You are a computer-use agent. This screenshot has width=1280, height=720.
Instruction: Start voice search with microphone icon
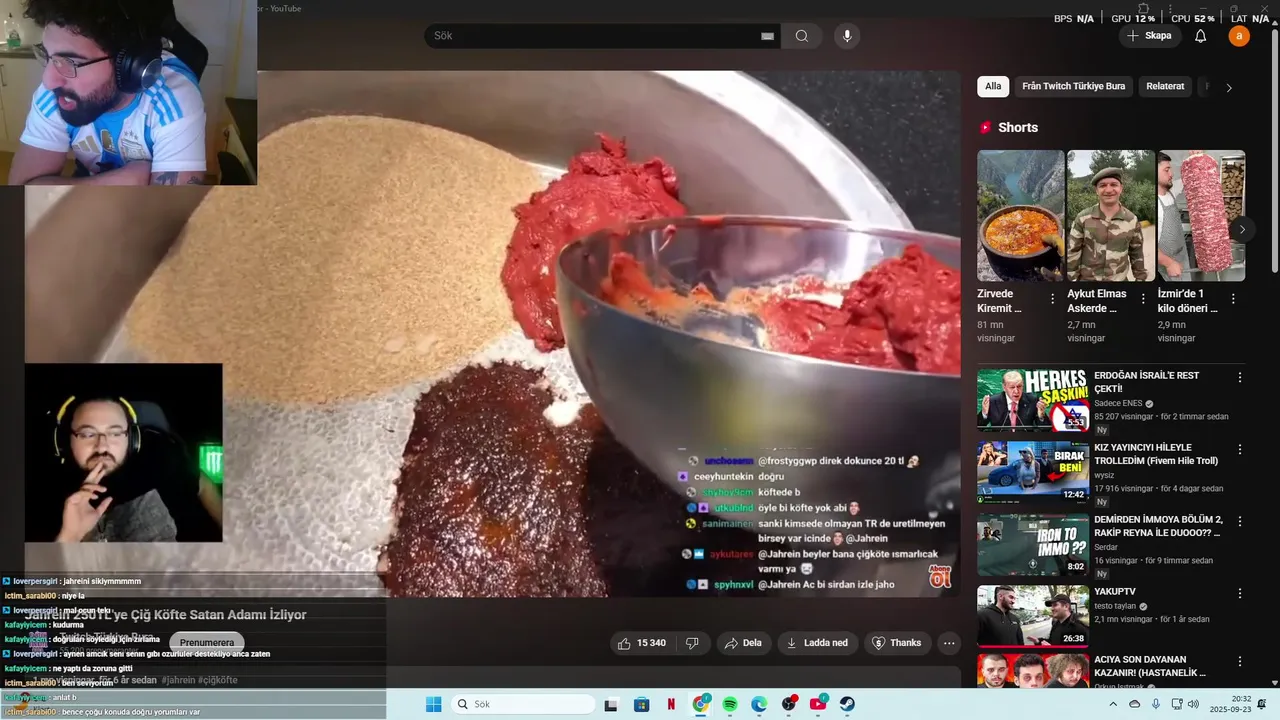point(847,36)
